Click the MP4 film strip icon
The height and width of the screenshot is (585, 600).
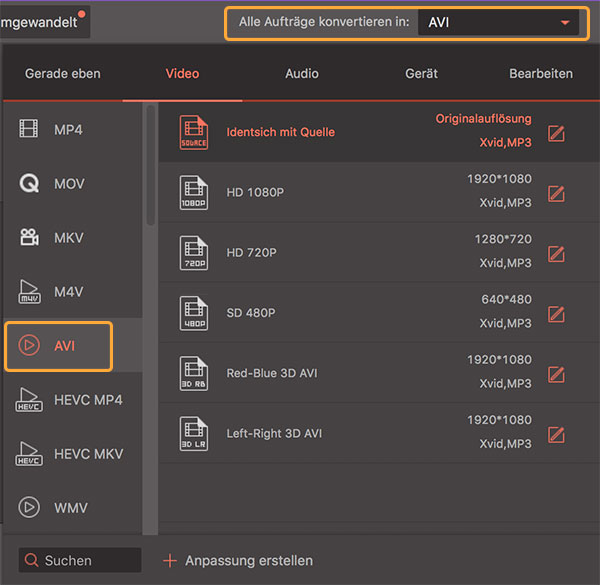click(29, 128)
